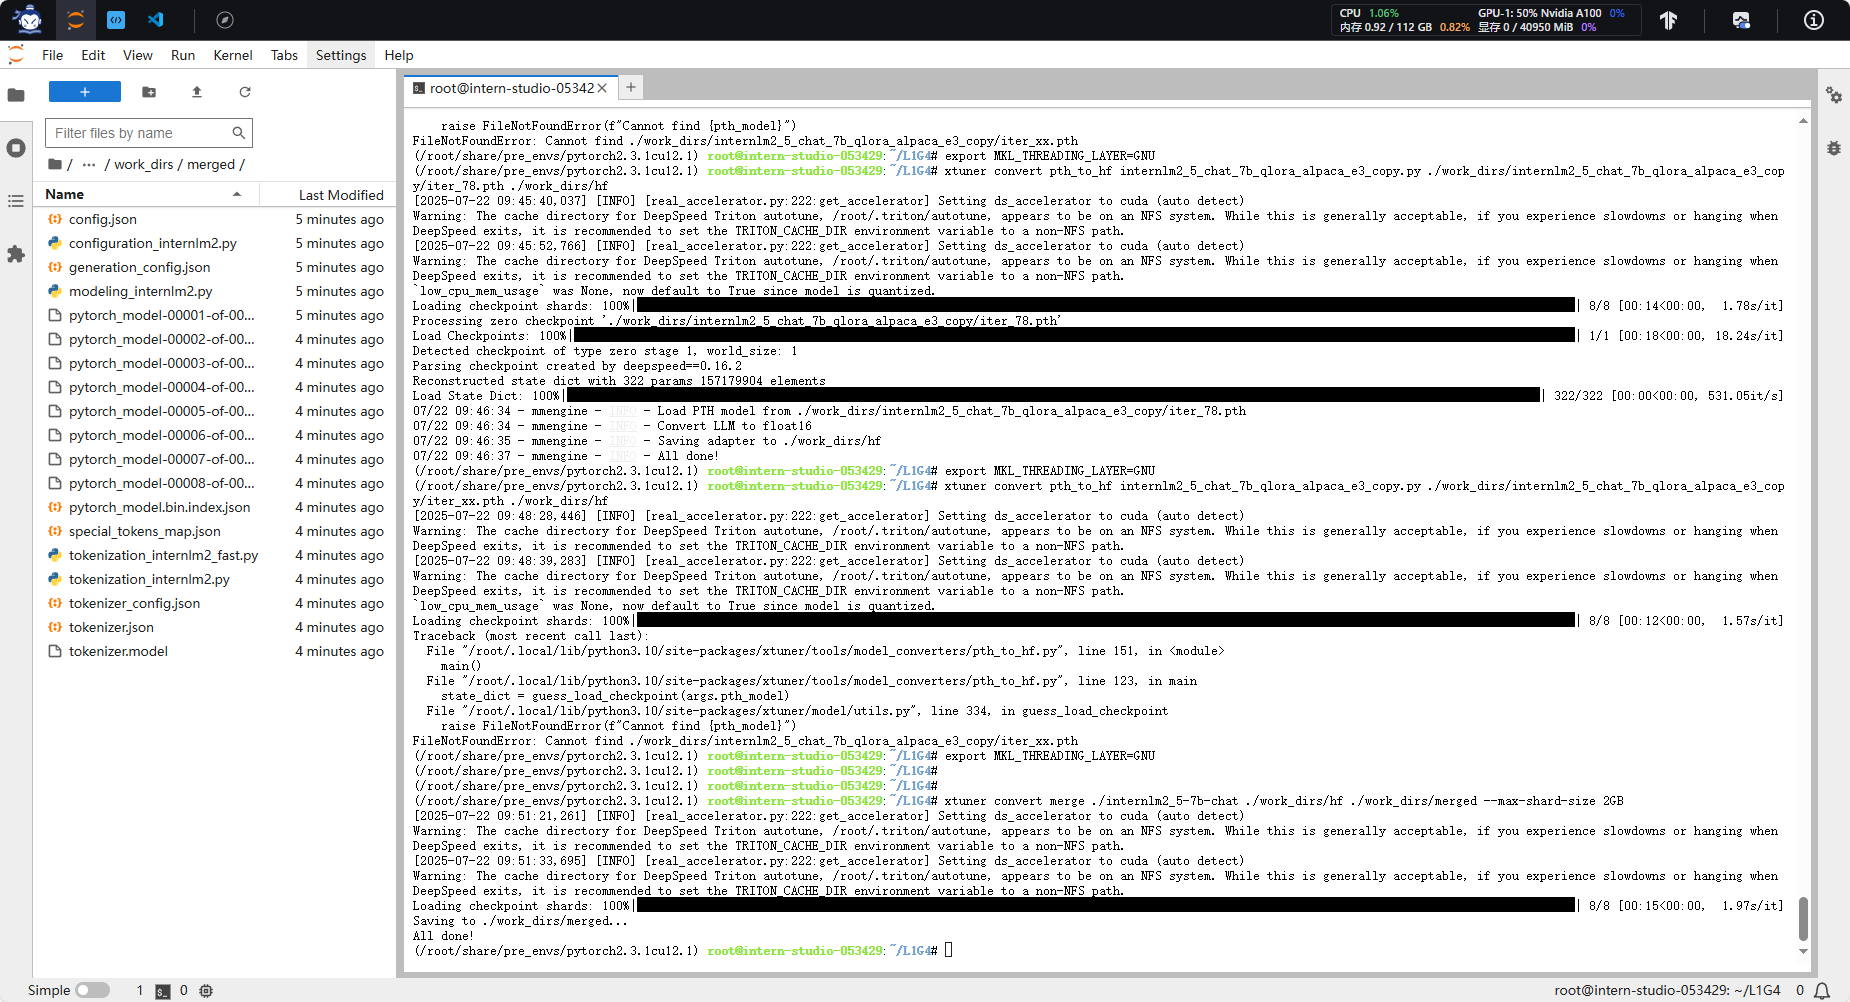Close the root@intern-studio terminal tab
1850x1002 pixels.
click(x=602, y=88)
